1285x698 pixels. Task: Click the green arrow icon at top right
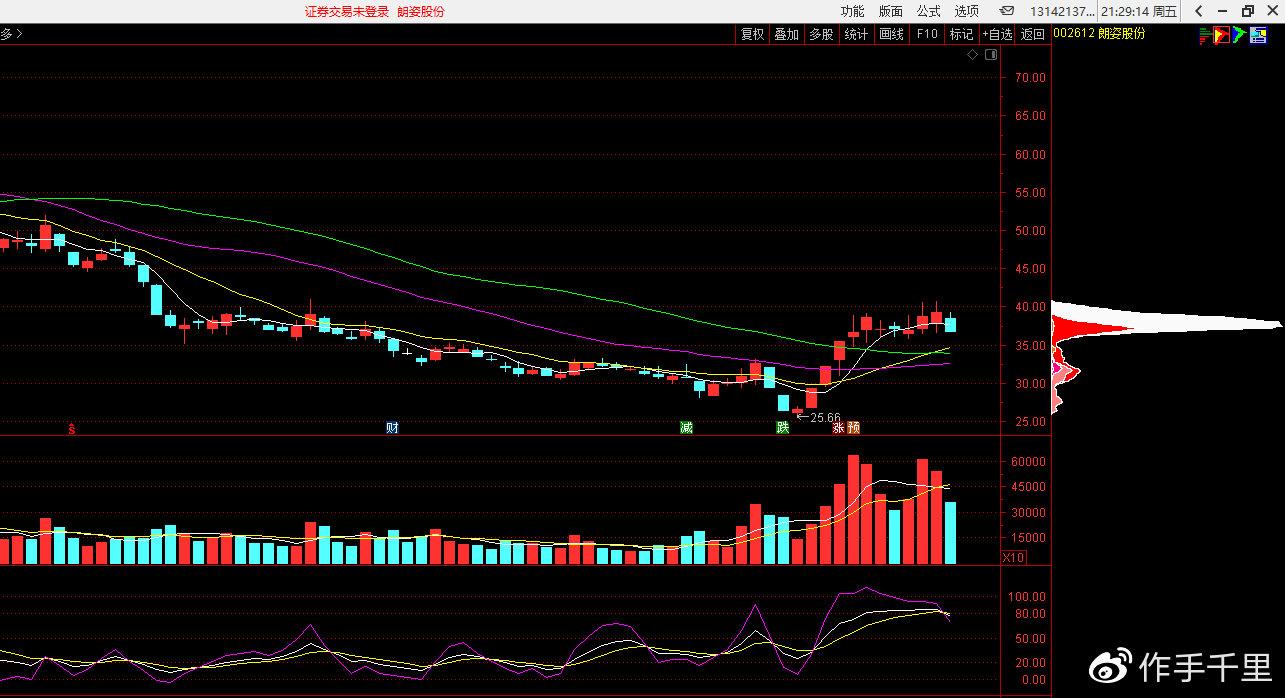(1238, 34)
